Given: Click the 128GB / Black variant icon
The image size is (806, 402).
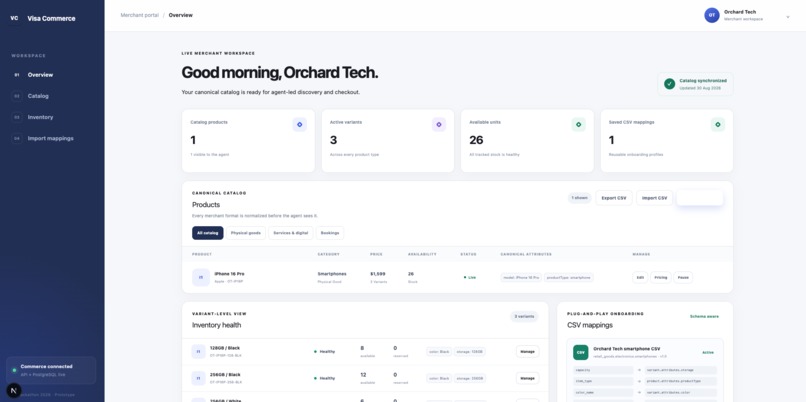Looking at the screenshot, I should [198, 352].
